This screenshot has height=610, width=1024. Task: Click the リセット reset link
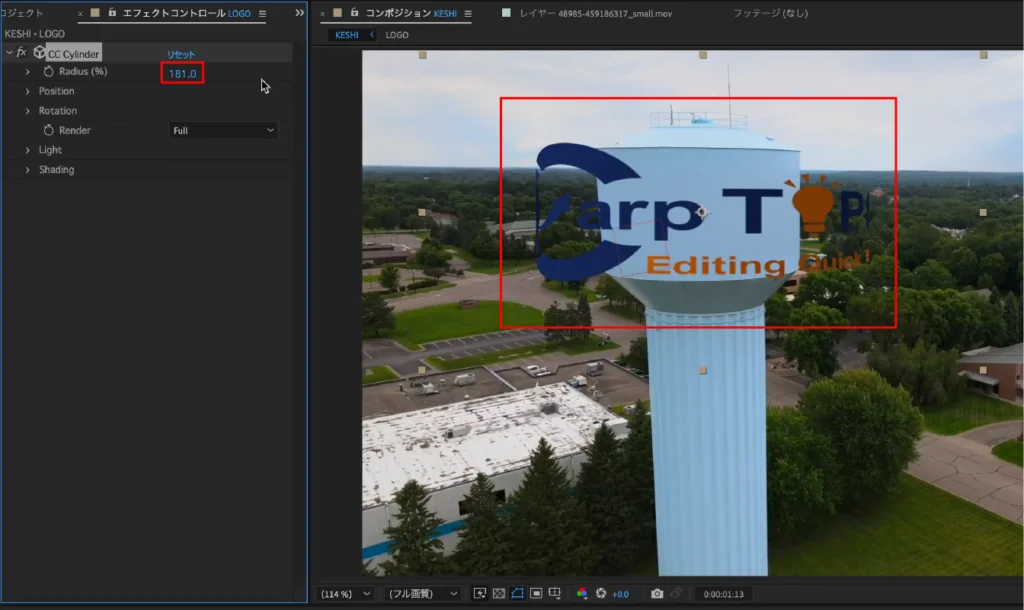181,55
